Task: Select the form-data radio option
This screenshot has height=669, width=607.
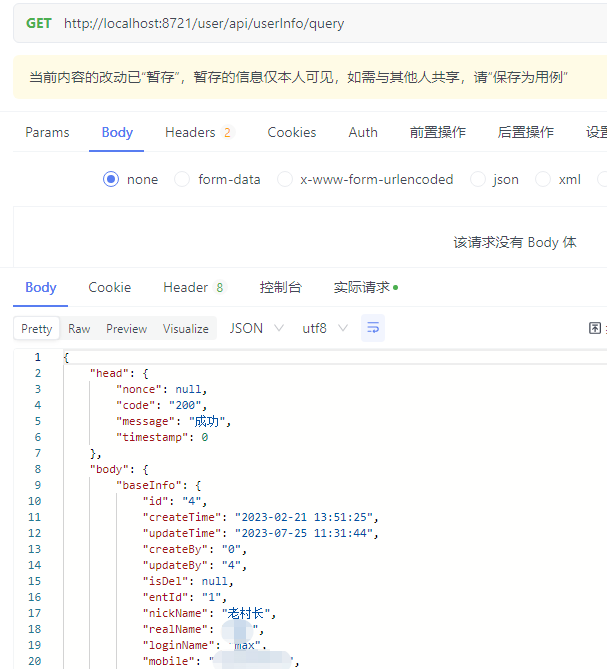Action: [182, 180]
